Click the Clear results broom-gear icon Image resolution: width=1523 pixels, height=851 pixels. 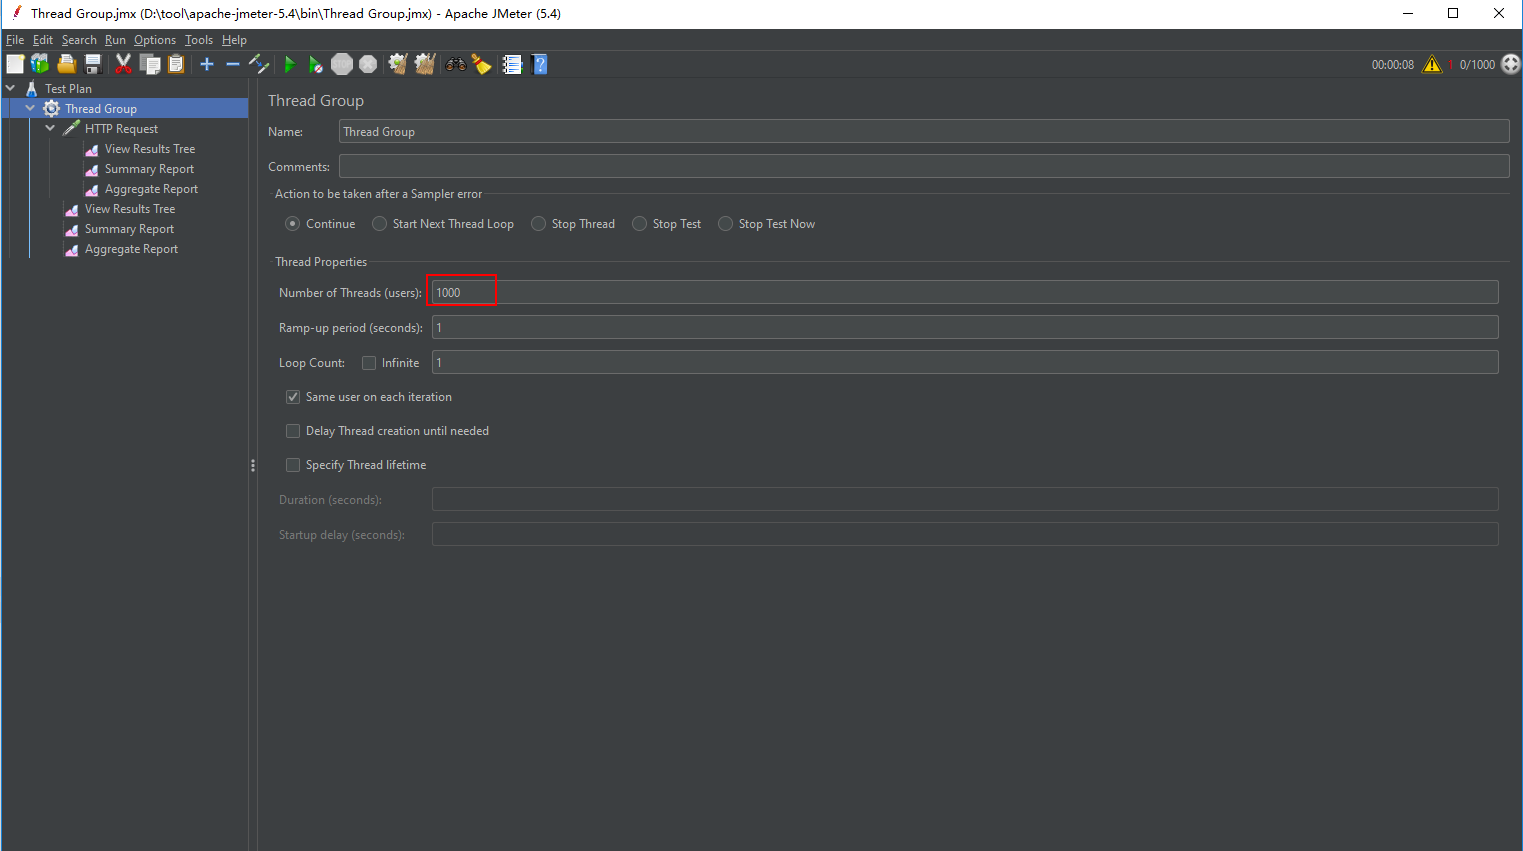[398, 64]
